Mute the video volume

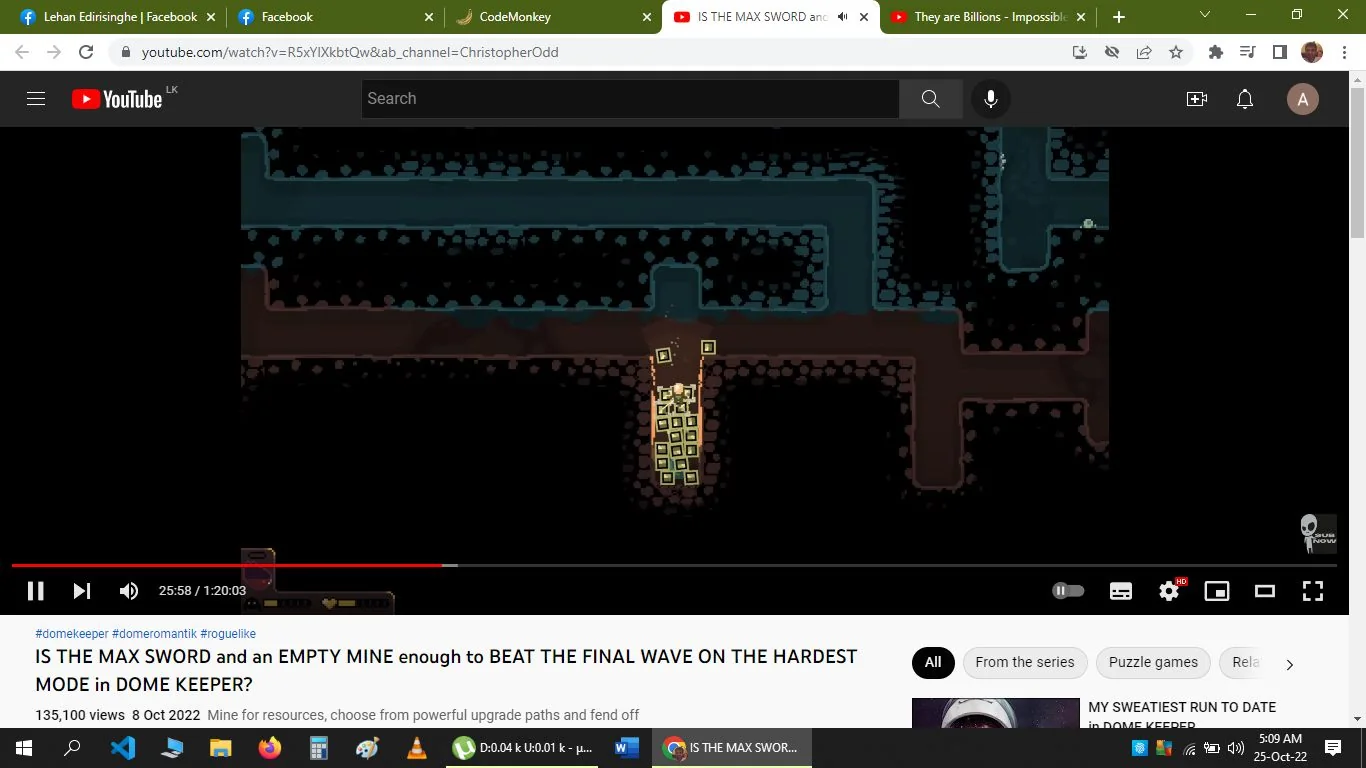129,591
